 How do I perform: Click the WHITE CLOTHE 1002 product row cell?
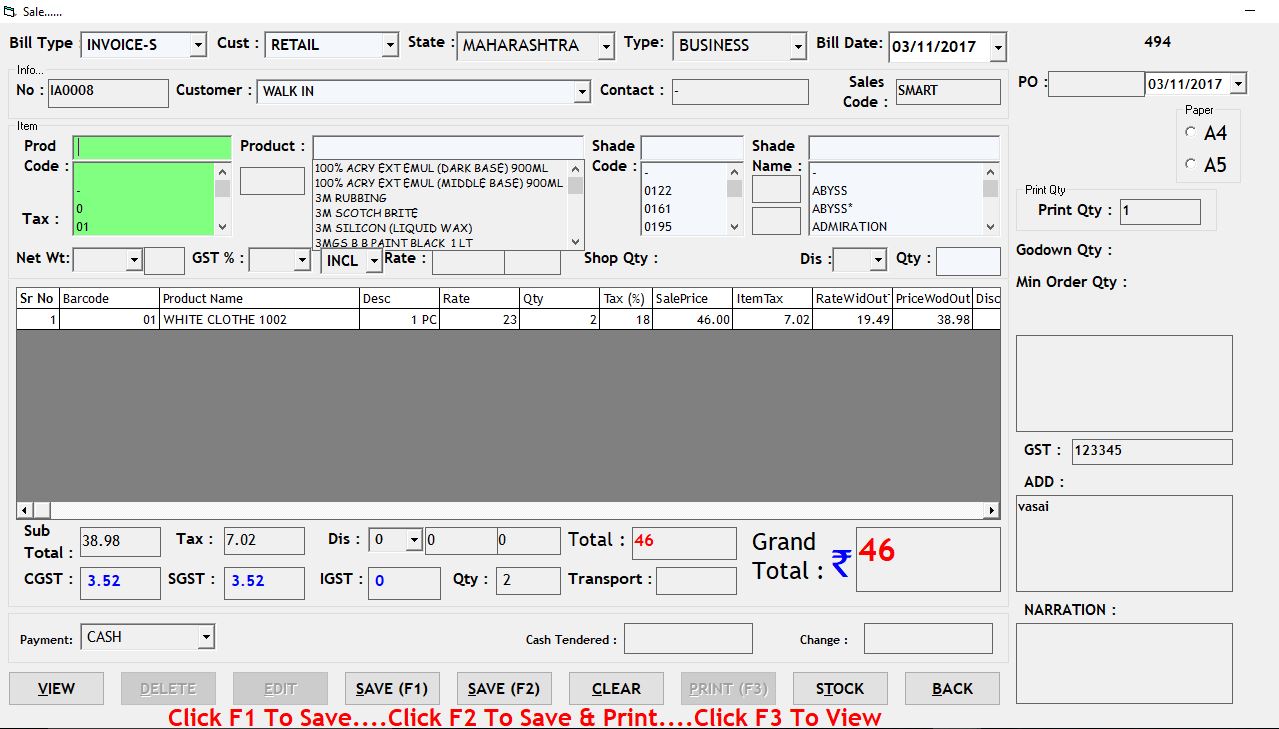coord(259,320)
